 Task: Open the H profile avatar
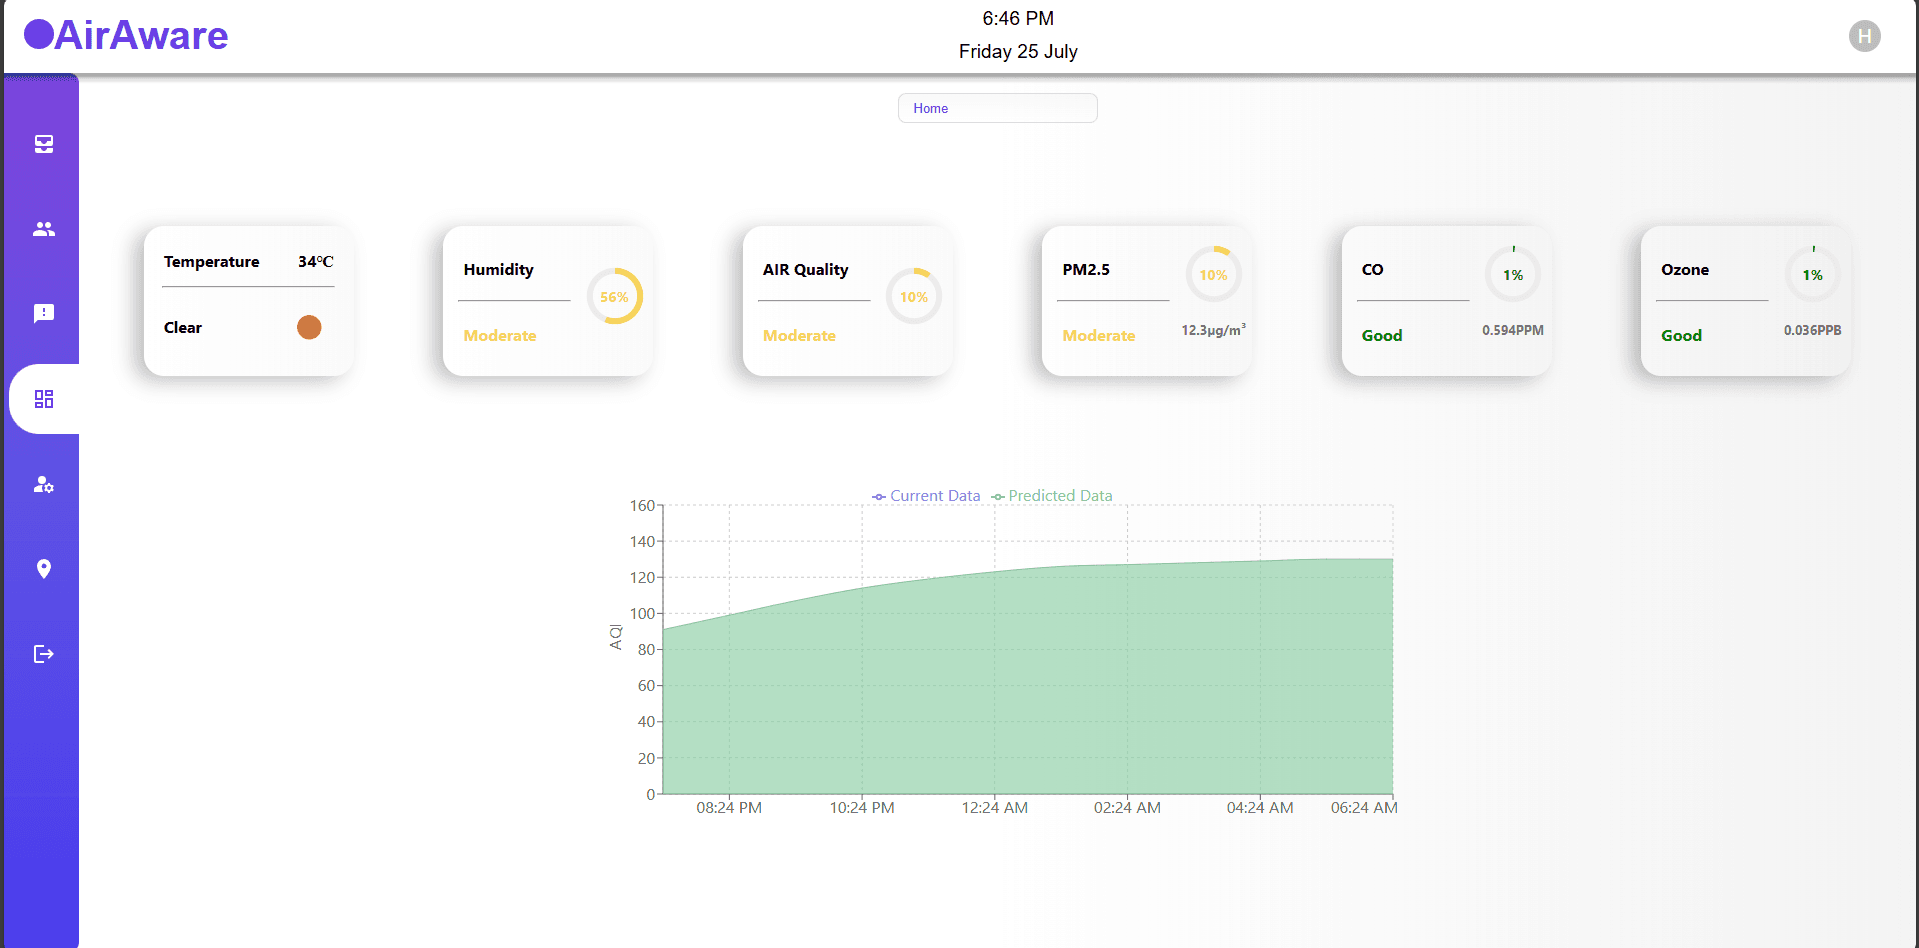(x=1864, y=36)
